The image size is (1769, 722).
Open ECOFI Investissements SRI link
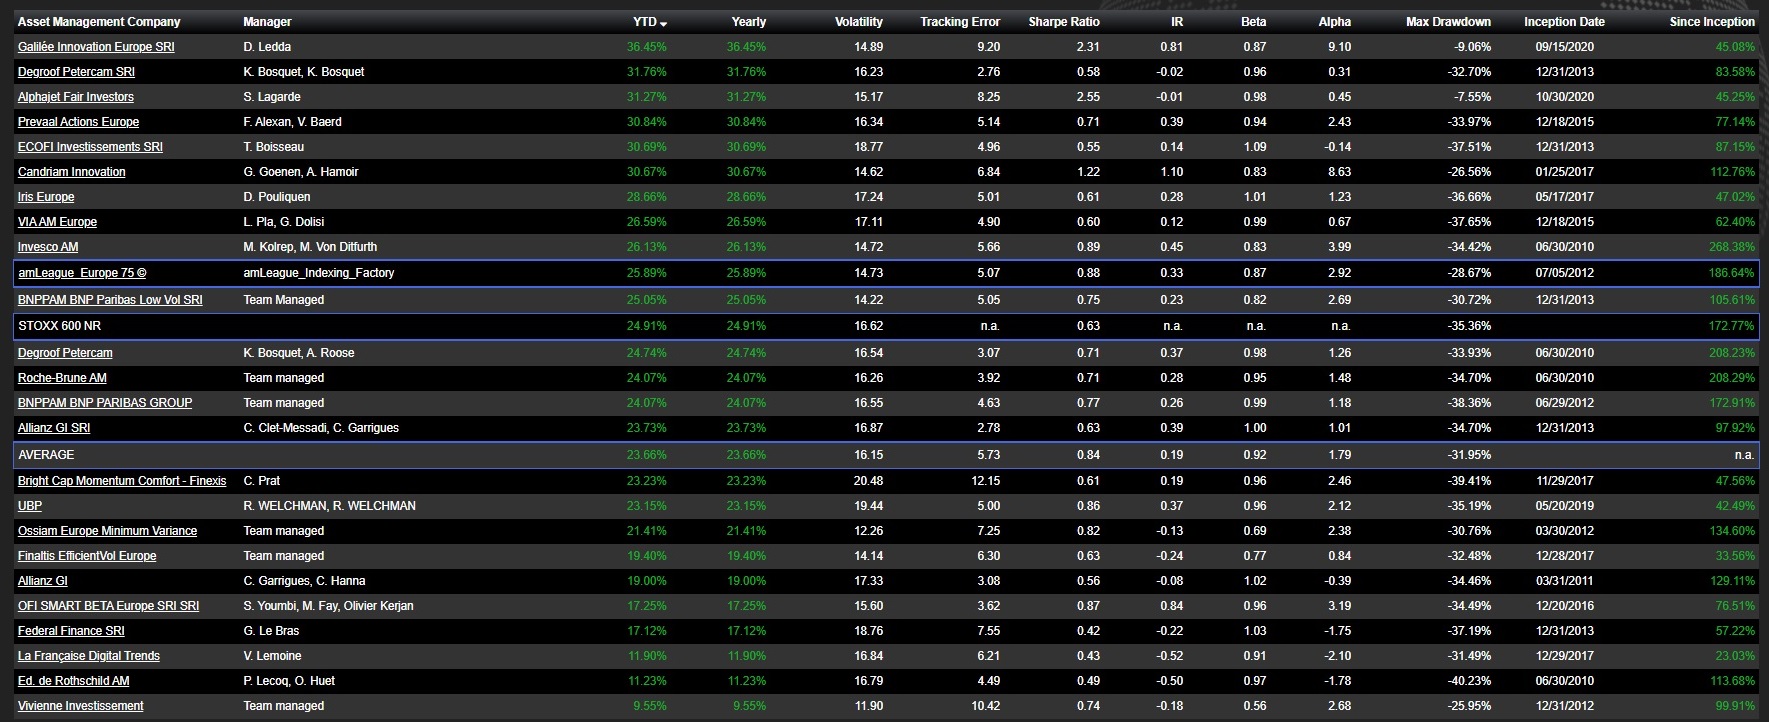(90, 147)
